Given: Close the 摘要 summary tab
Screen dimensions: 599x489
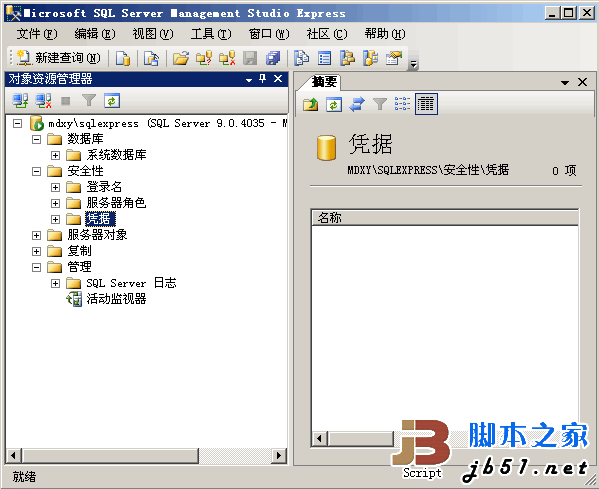Looking at the screenshot, I should 582,82.
